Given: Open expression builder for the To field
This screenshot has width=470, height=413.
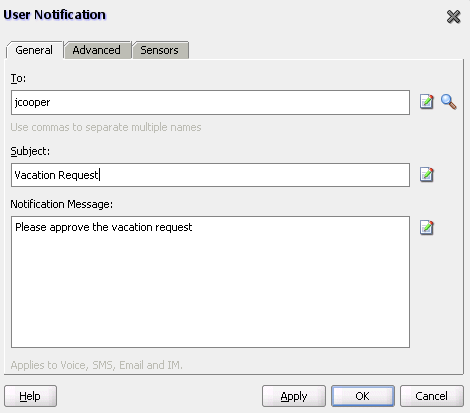Looking at the screenshot, I should pyautogui.click(x=427, y=102).
